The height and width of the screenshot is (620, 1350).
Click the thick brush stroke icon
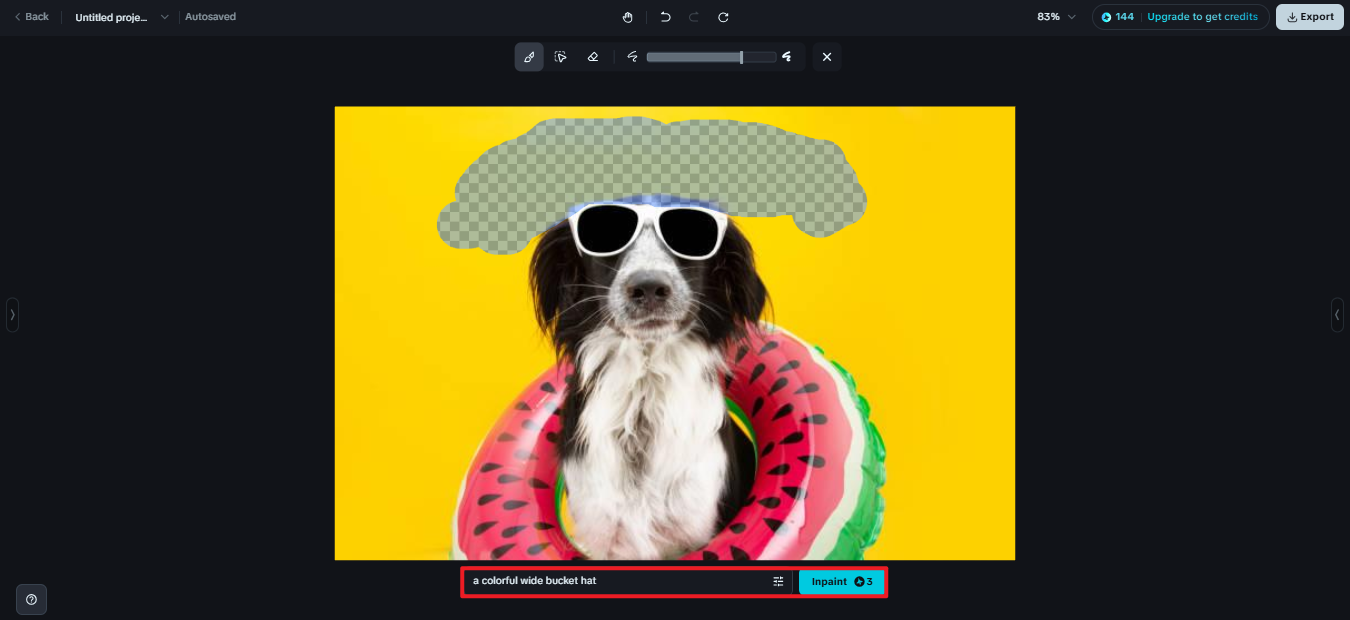788,57
